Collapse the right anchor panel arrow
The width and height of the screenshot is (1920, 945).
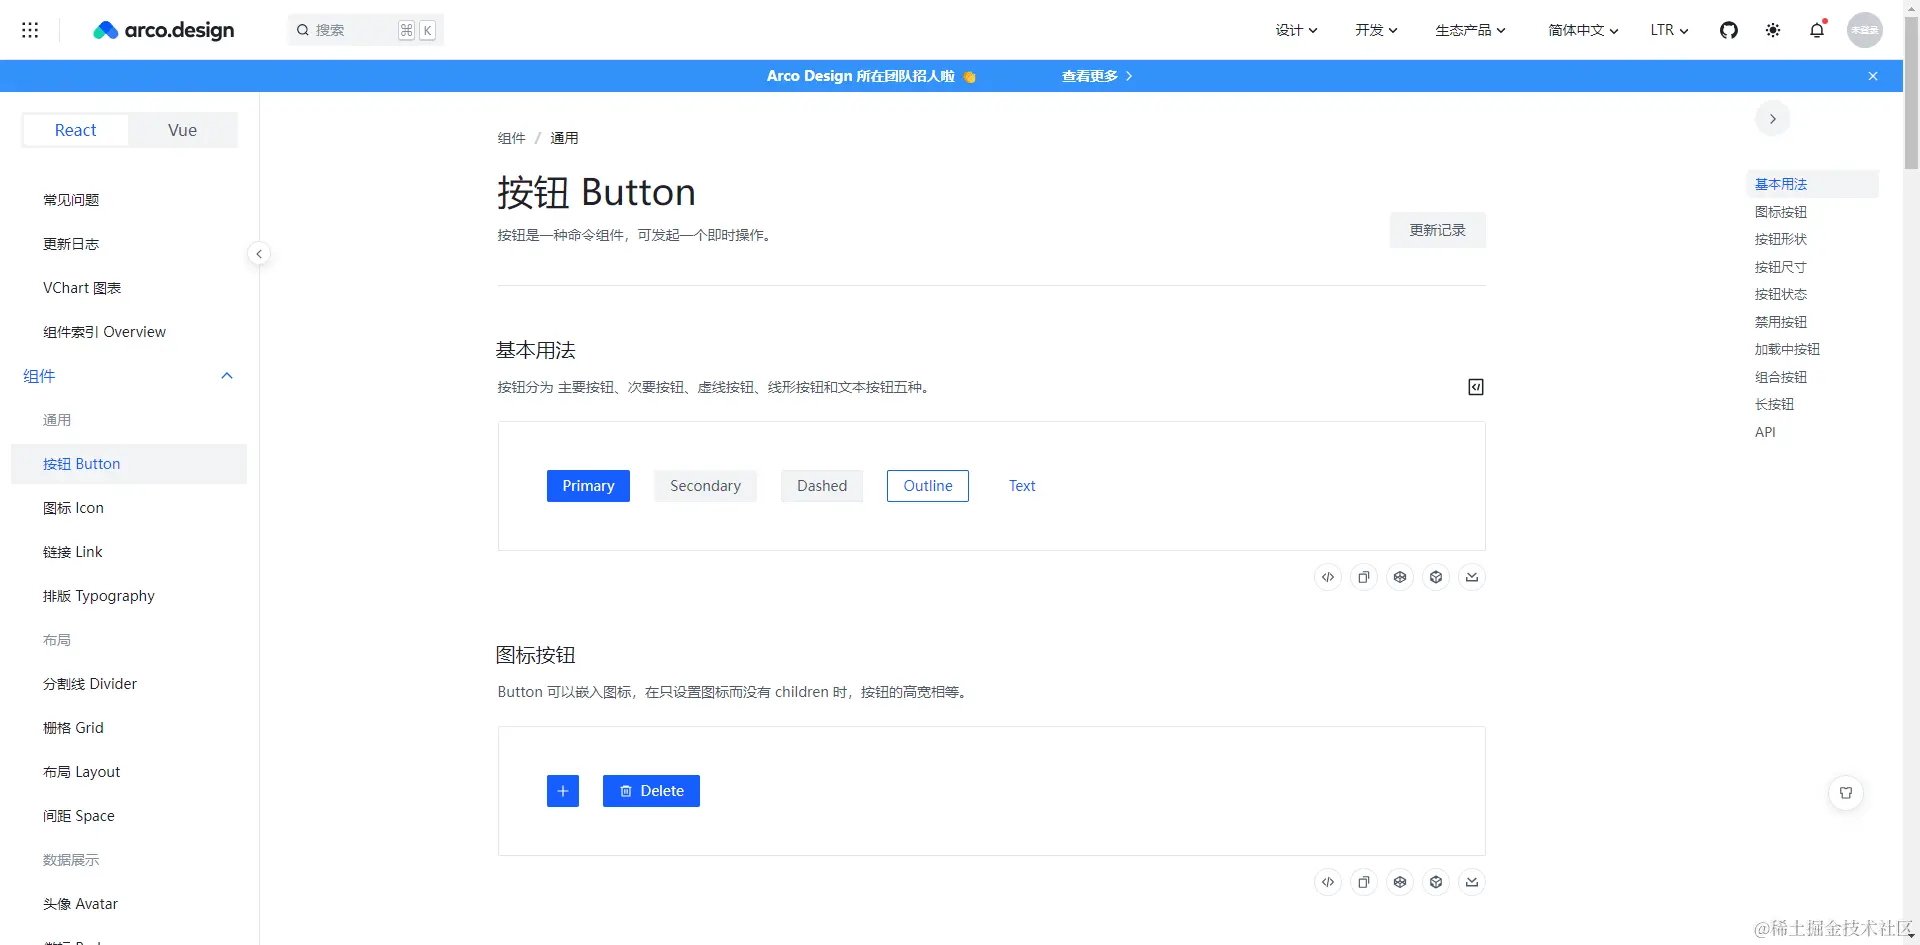[x=1773, y=119]
